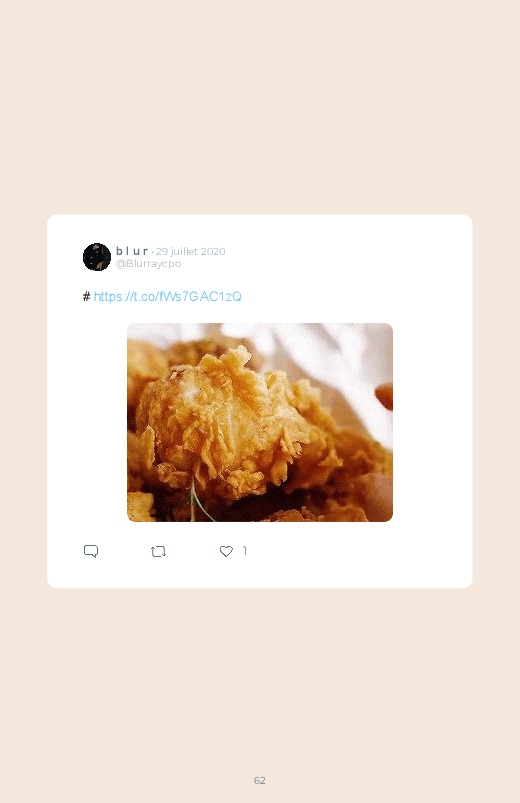Open the t.co/fWs7GAC1zQ link

(168, 297)
